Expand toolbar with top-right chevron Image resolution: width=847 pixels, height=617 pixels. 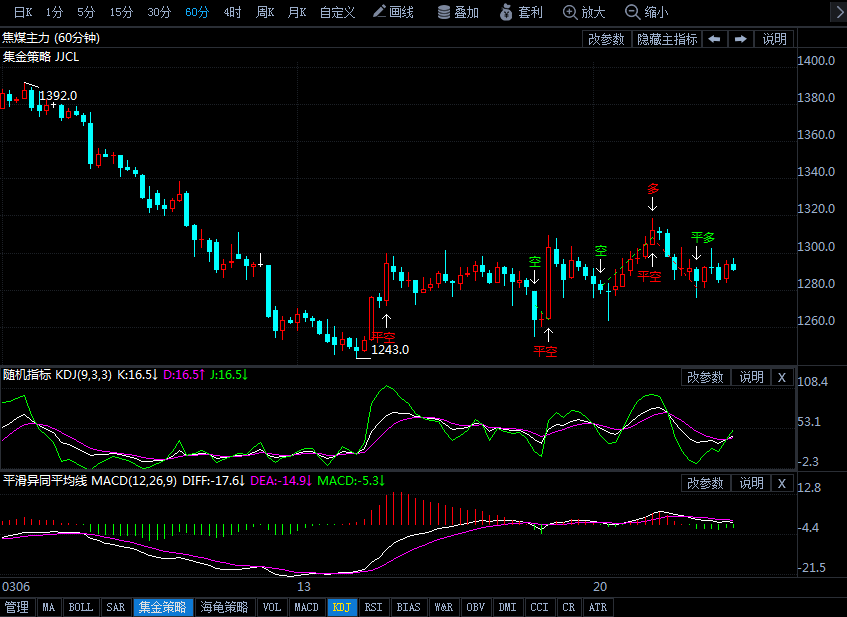(838, 12)
